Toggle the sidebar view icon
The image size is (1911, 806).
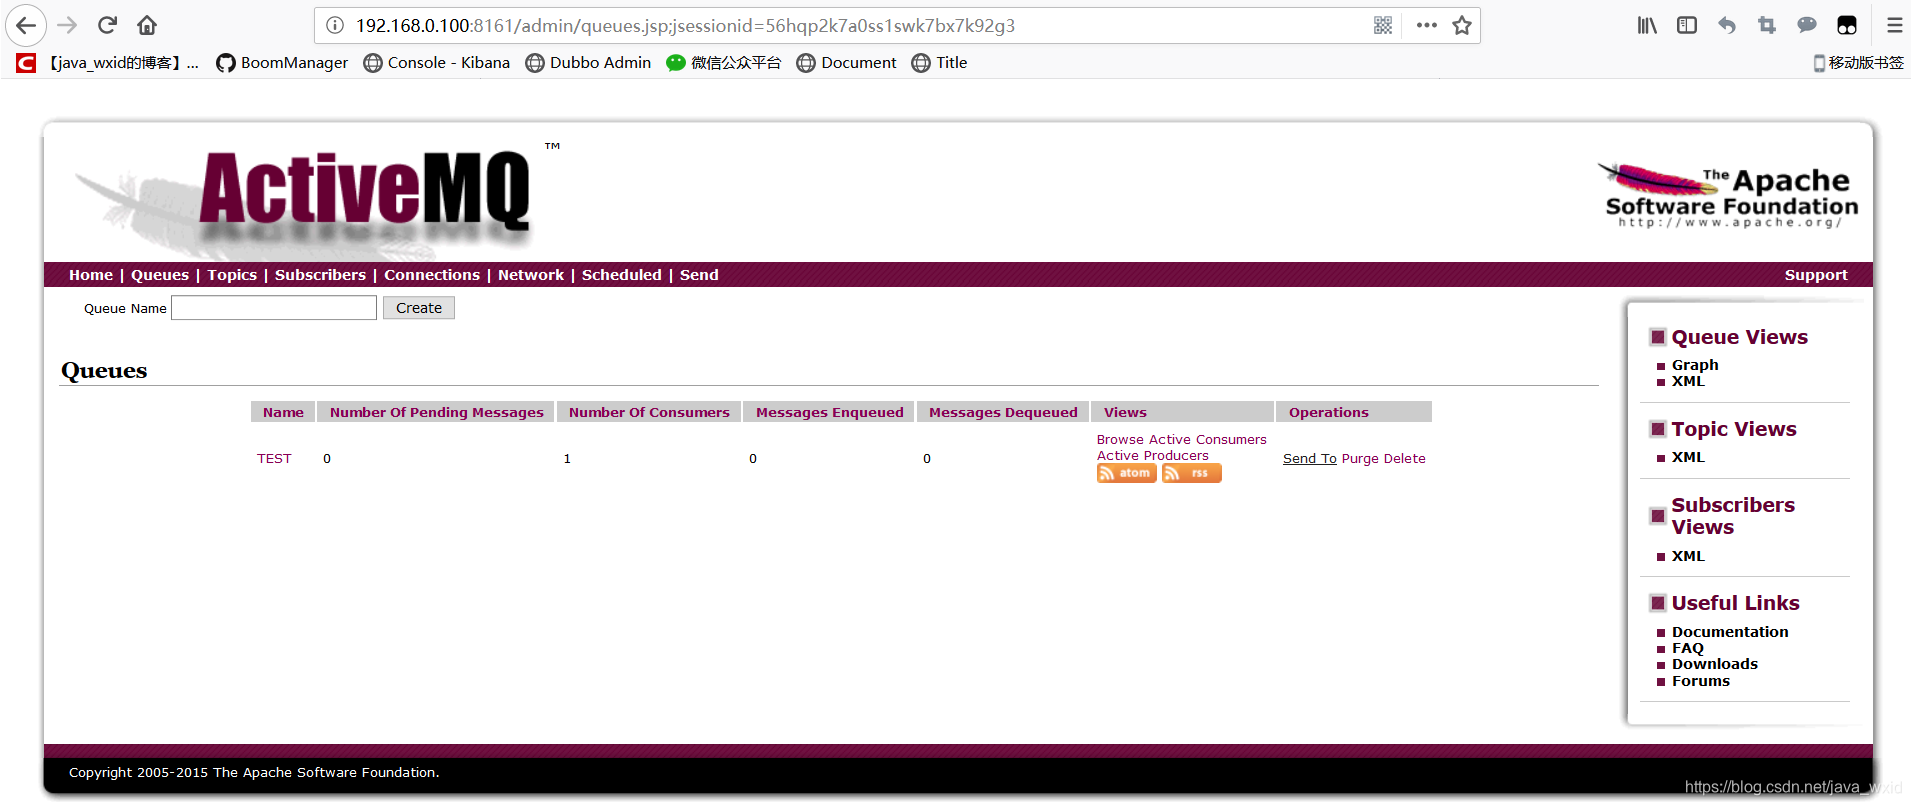(x=1687, y=25)
